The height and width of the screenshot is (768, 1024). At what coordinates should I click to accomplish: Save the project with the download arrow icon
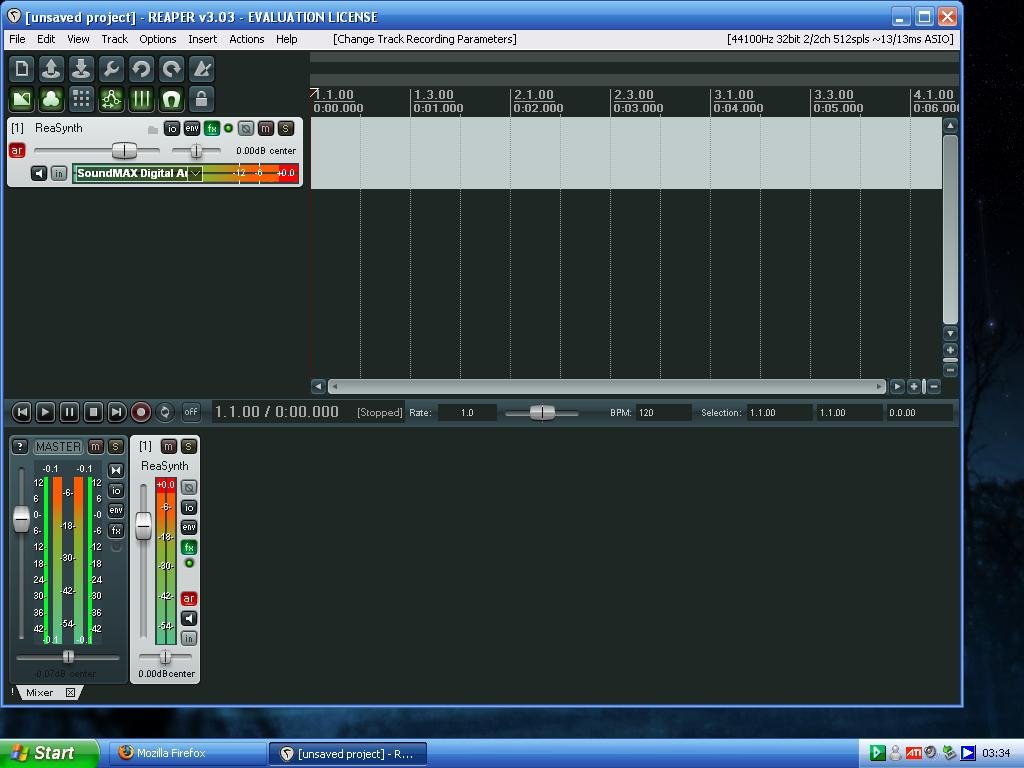pyautogui.click(x=81, y=69)
